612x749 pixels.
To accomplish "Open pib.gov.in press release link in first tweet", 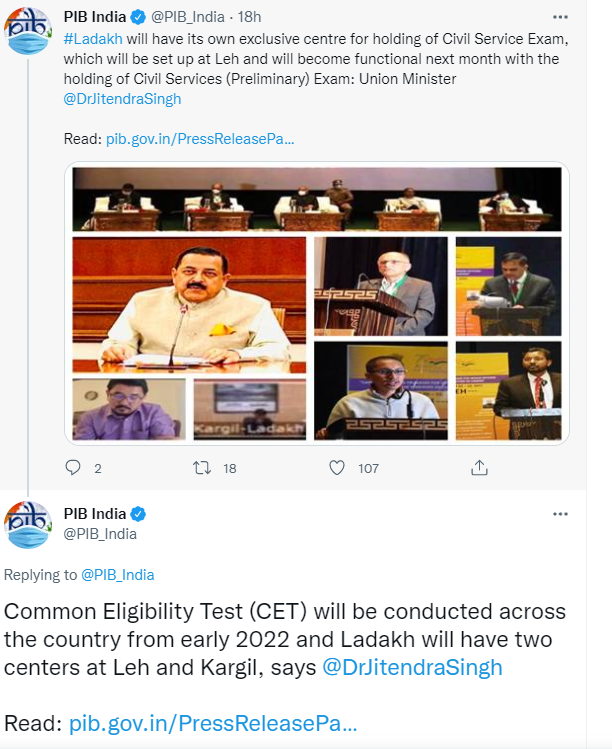I will click(200, 139).
